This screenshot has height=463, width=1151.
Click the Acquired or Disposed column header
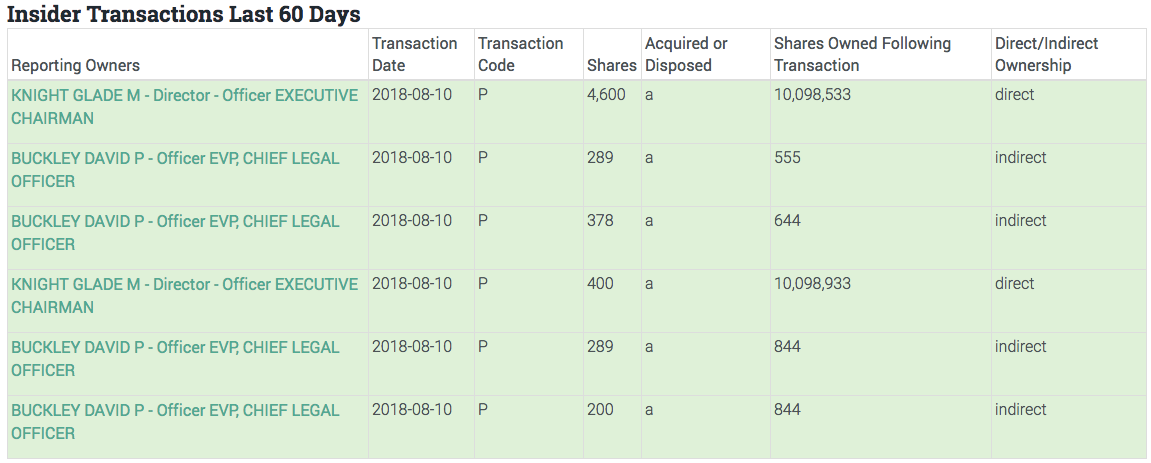click(x=686, y=55)
